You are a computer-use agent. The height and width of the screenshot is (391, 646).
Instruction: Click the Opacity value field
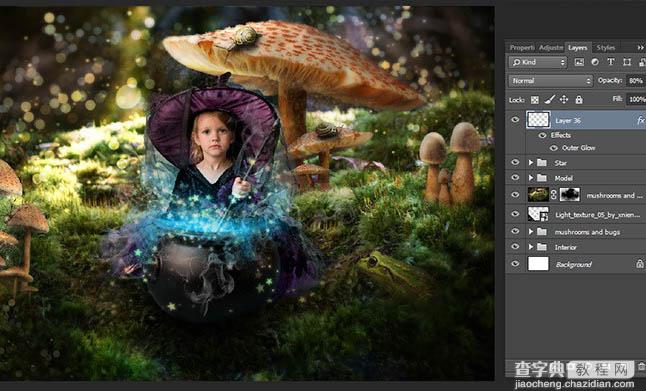(636, 81)
